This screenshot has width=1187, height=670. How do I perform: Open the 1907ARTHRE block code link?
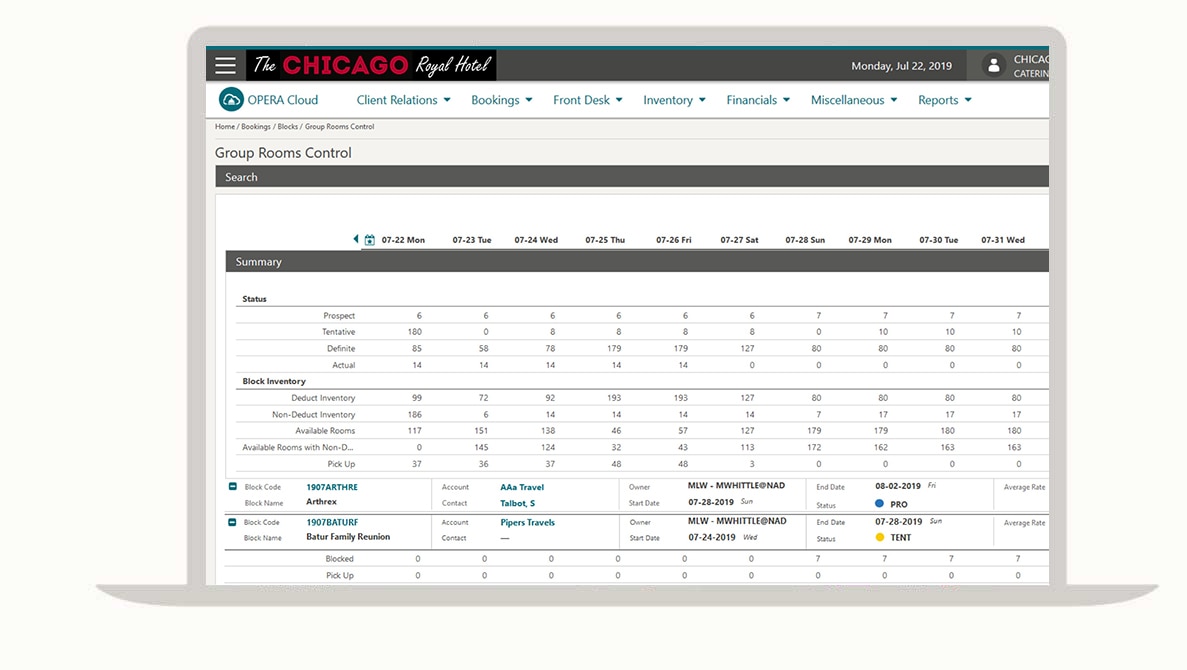331,487
